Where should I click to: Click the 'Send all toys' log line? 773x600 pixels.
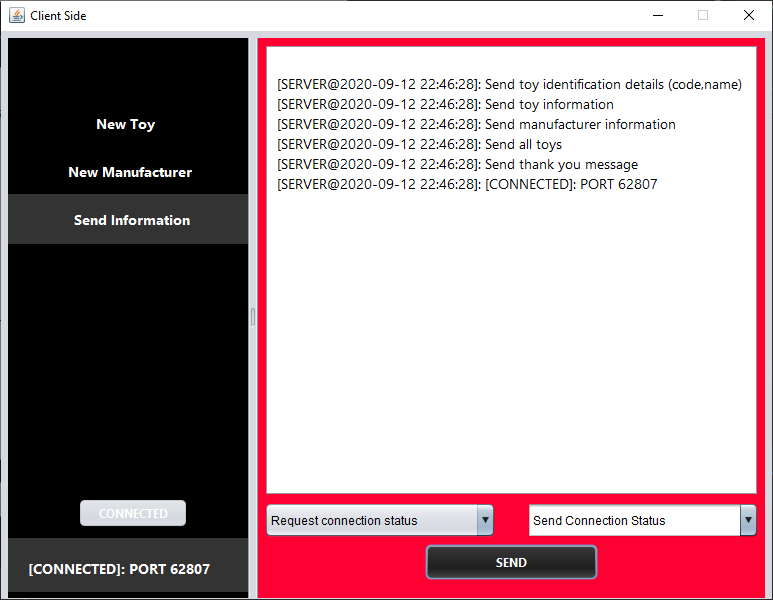tap(420, 144)
